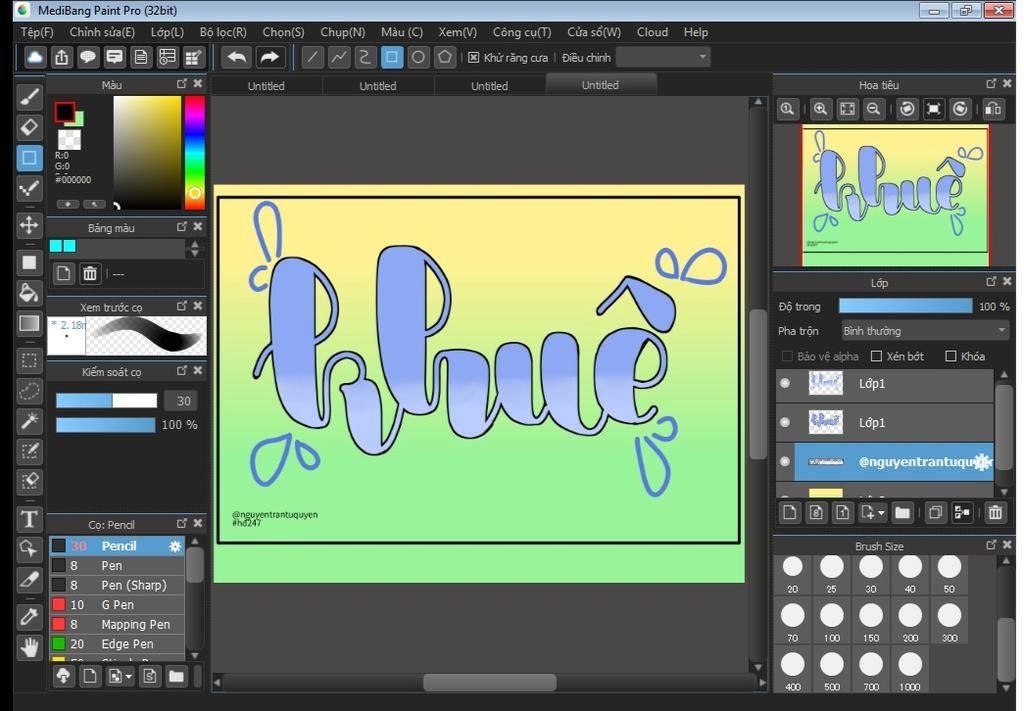Flip the Navigator view horizontally
This screenshot has width=1024, height=711.
993,109
